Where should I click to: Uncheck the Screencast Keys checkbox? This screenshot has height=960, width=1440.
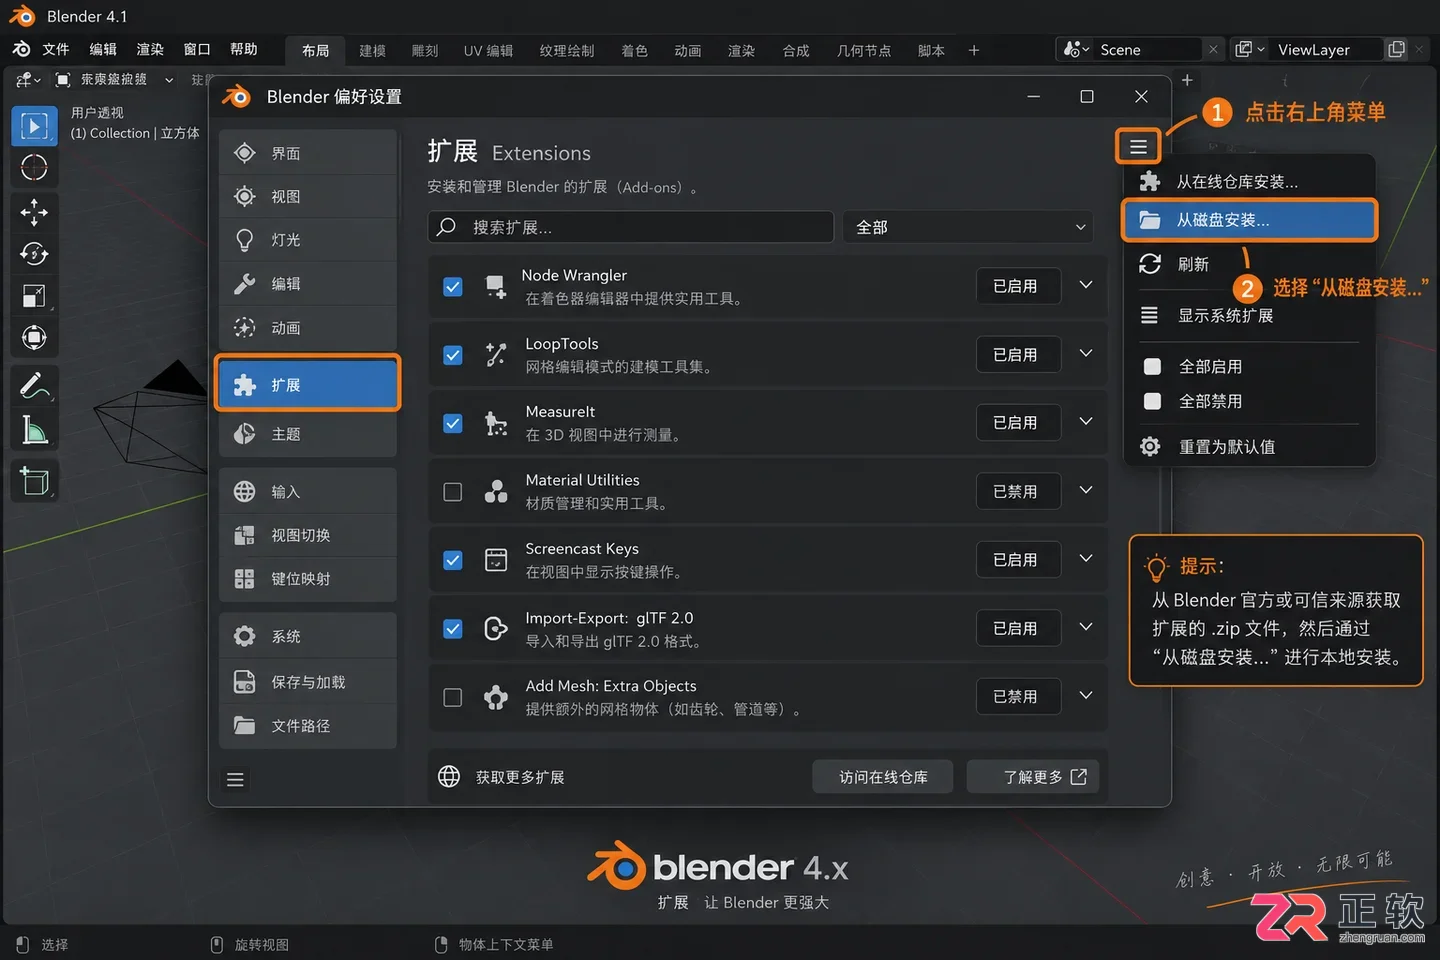(x=453, y=560)
